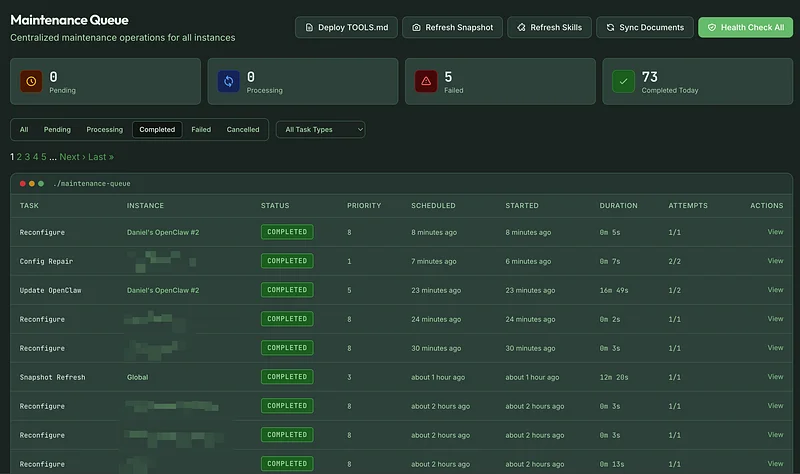Image resolution: width=800 pixels, height=474 pixels.
Task: Click the 5 Failed stat card
Action: 500,81
